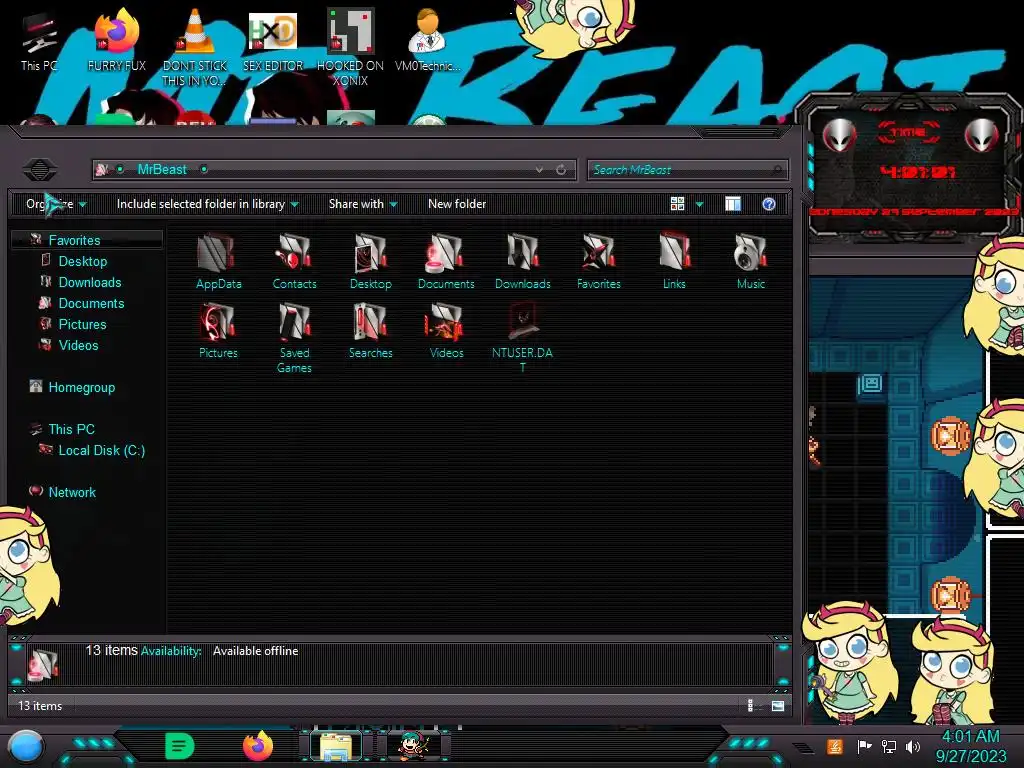Open network status tray icon
Screen dimensions: 1024x768
point(889,746)
